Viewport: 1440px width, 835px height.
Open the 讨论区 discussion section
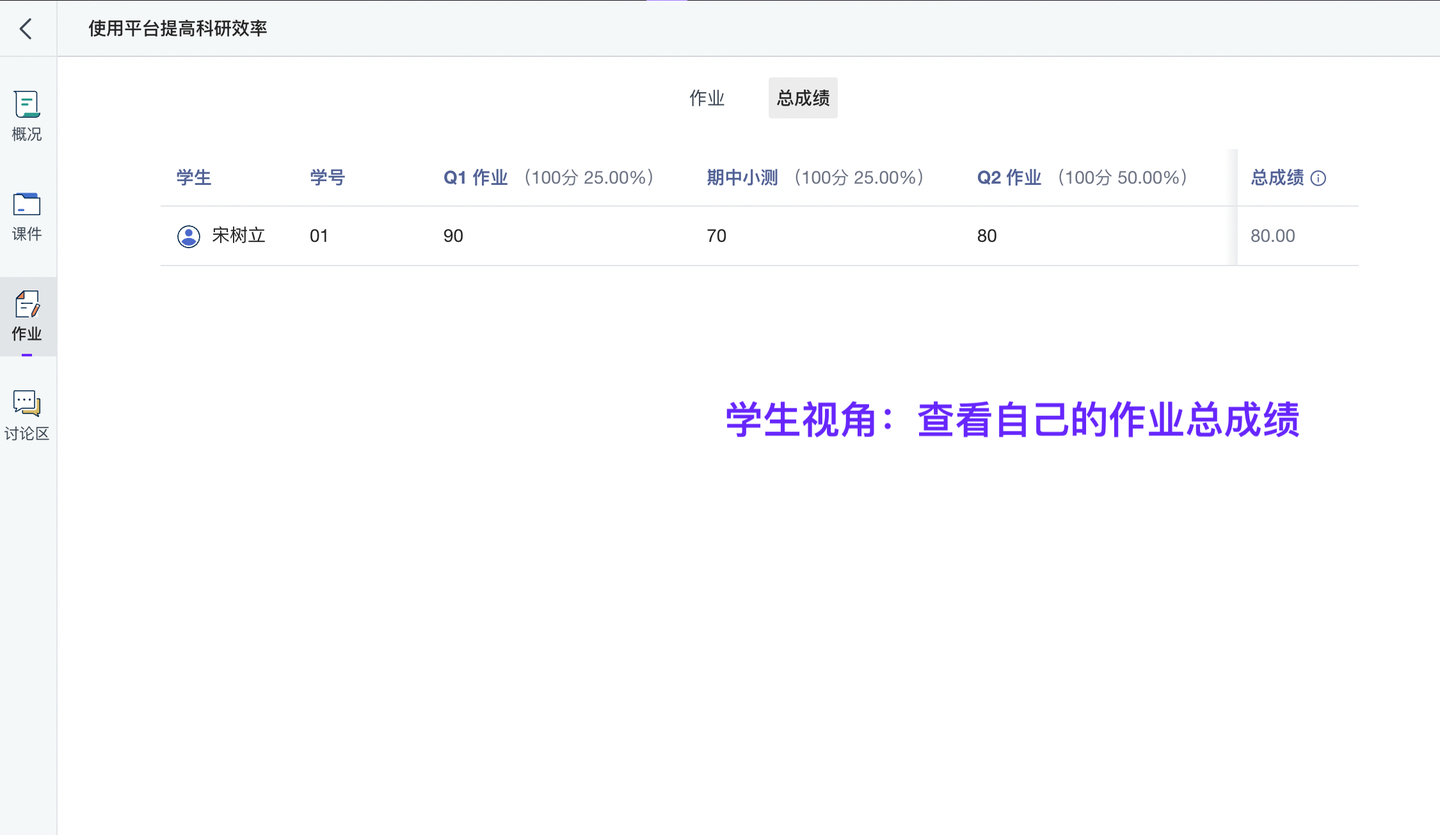(26, 412)
